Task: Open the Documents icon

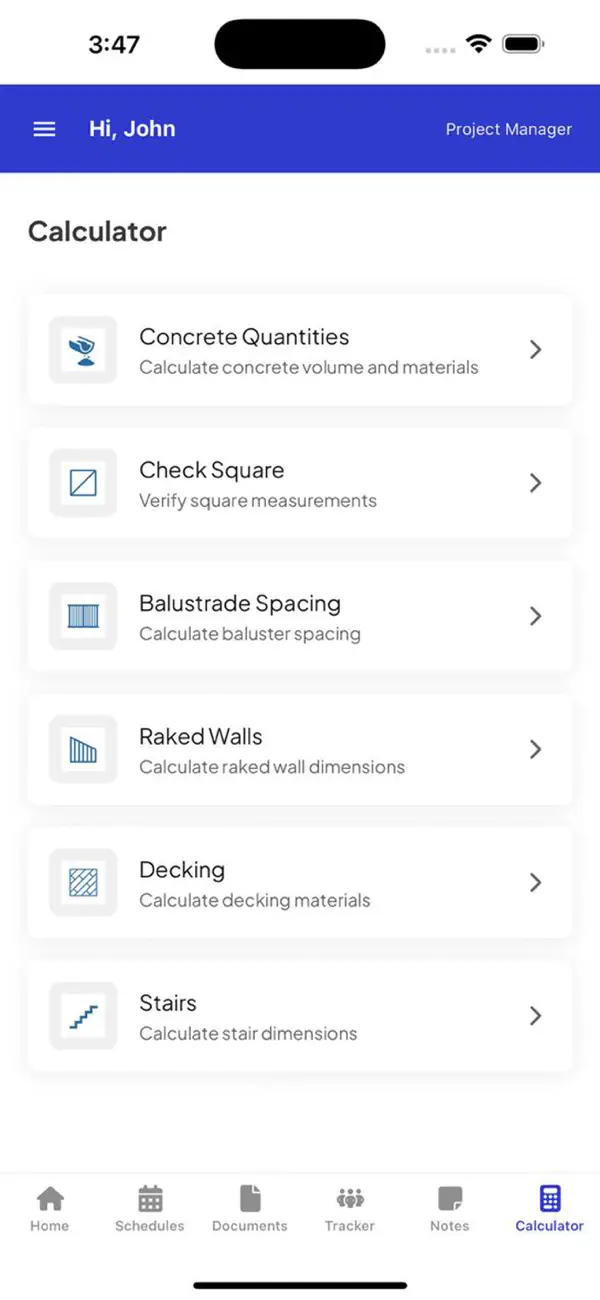Action: click(249, 1197)
